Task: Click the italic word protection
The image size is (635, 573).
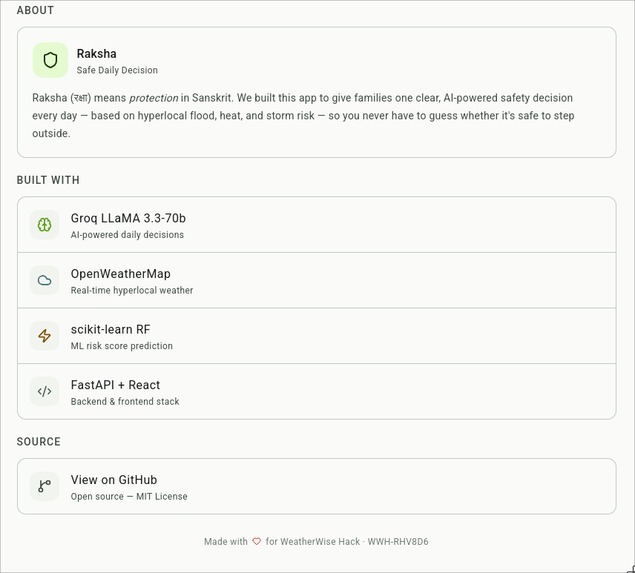Action: tap(153, 98)
